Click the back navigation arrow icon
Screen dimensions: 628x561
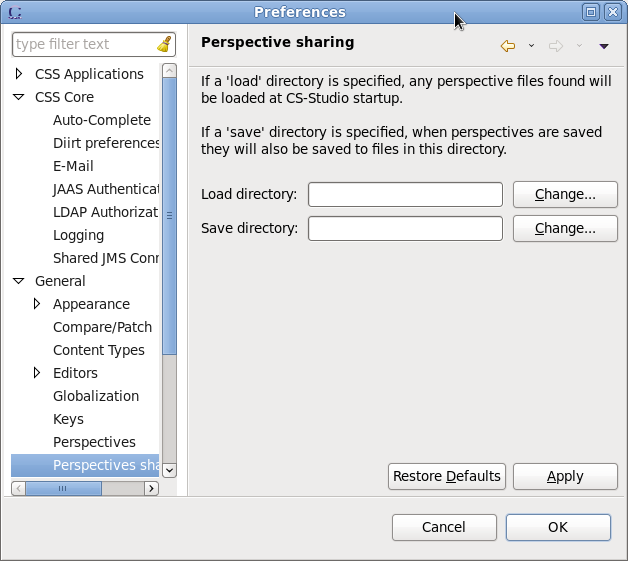[x=508, y=46]
